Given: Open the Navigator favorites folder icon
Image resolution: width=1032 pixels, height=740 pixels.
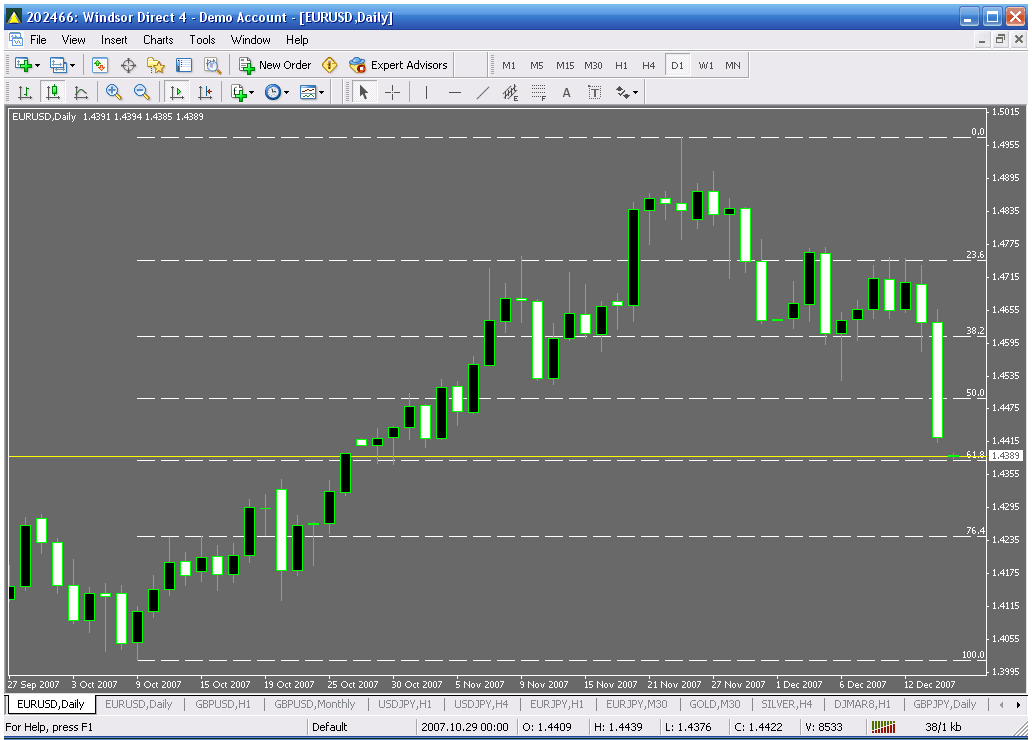Looking at the screenshot, I should pos(156,65).
